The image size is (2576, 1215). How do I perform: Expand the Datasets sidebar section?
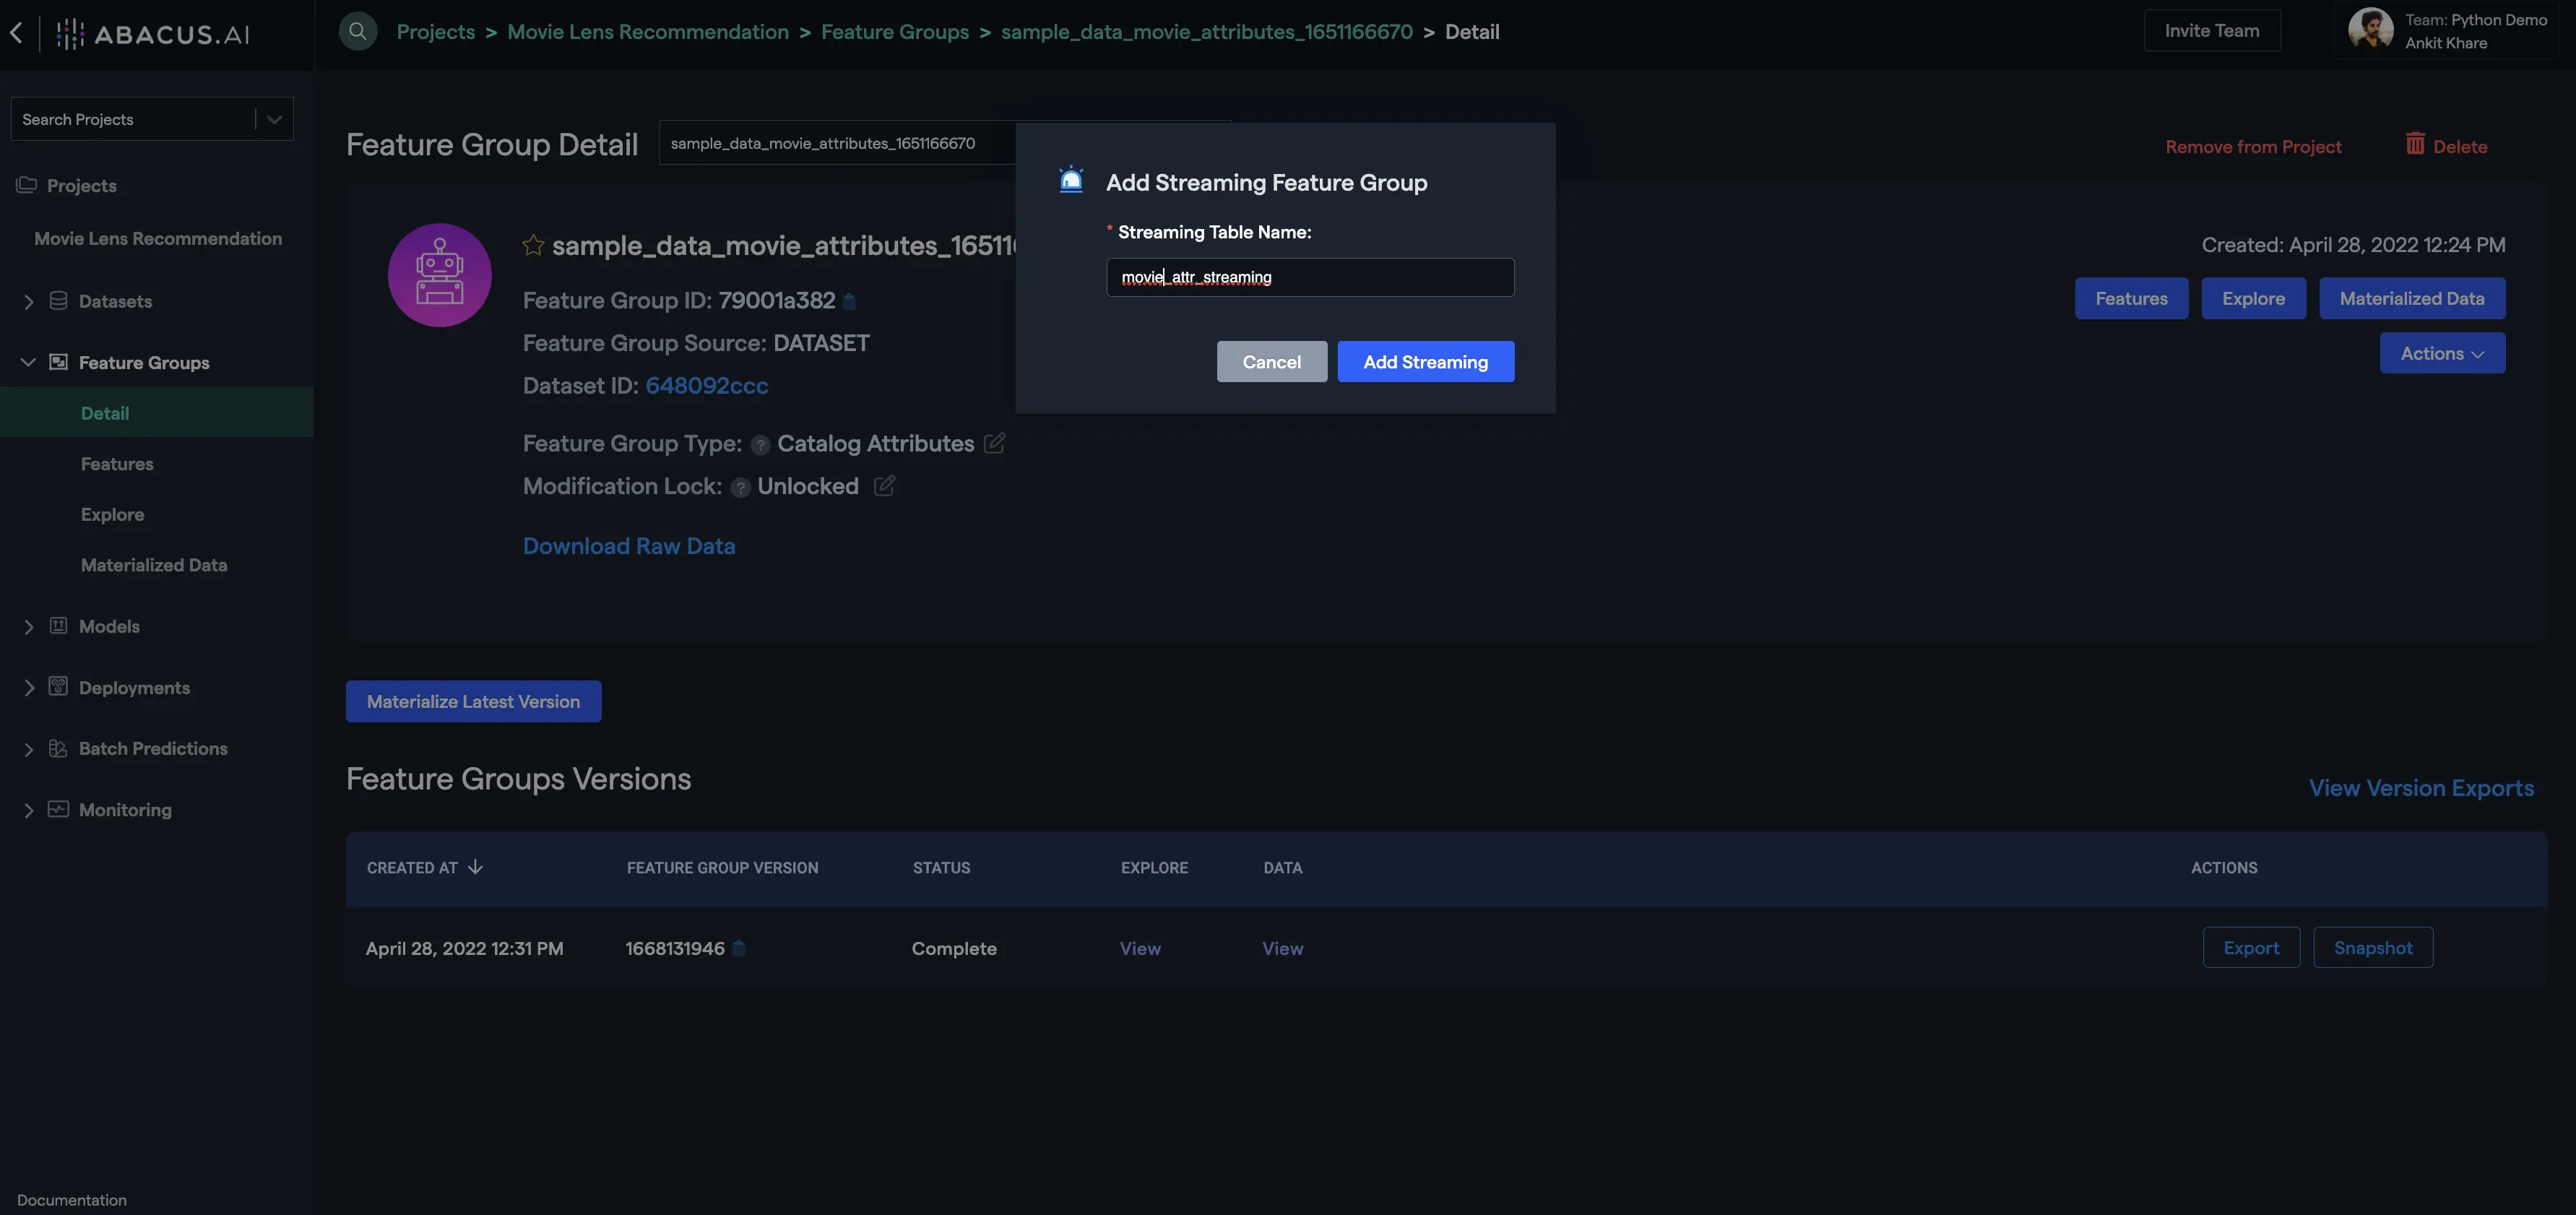click(28, 301)
